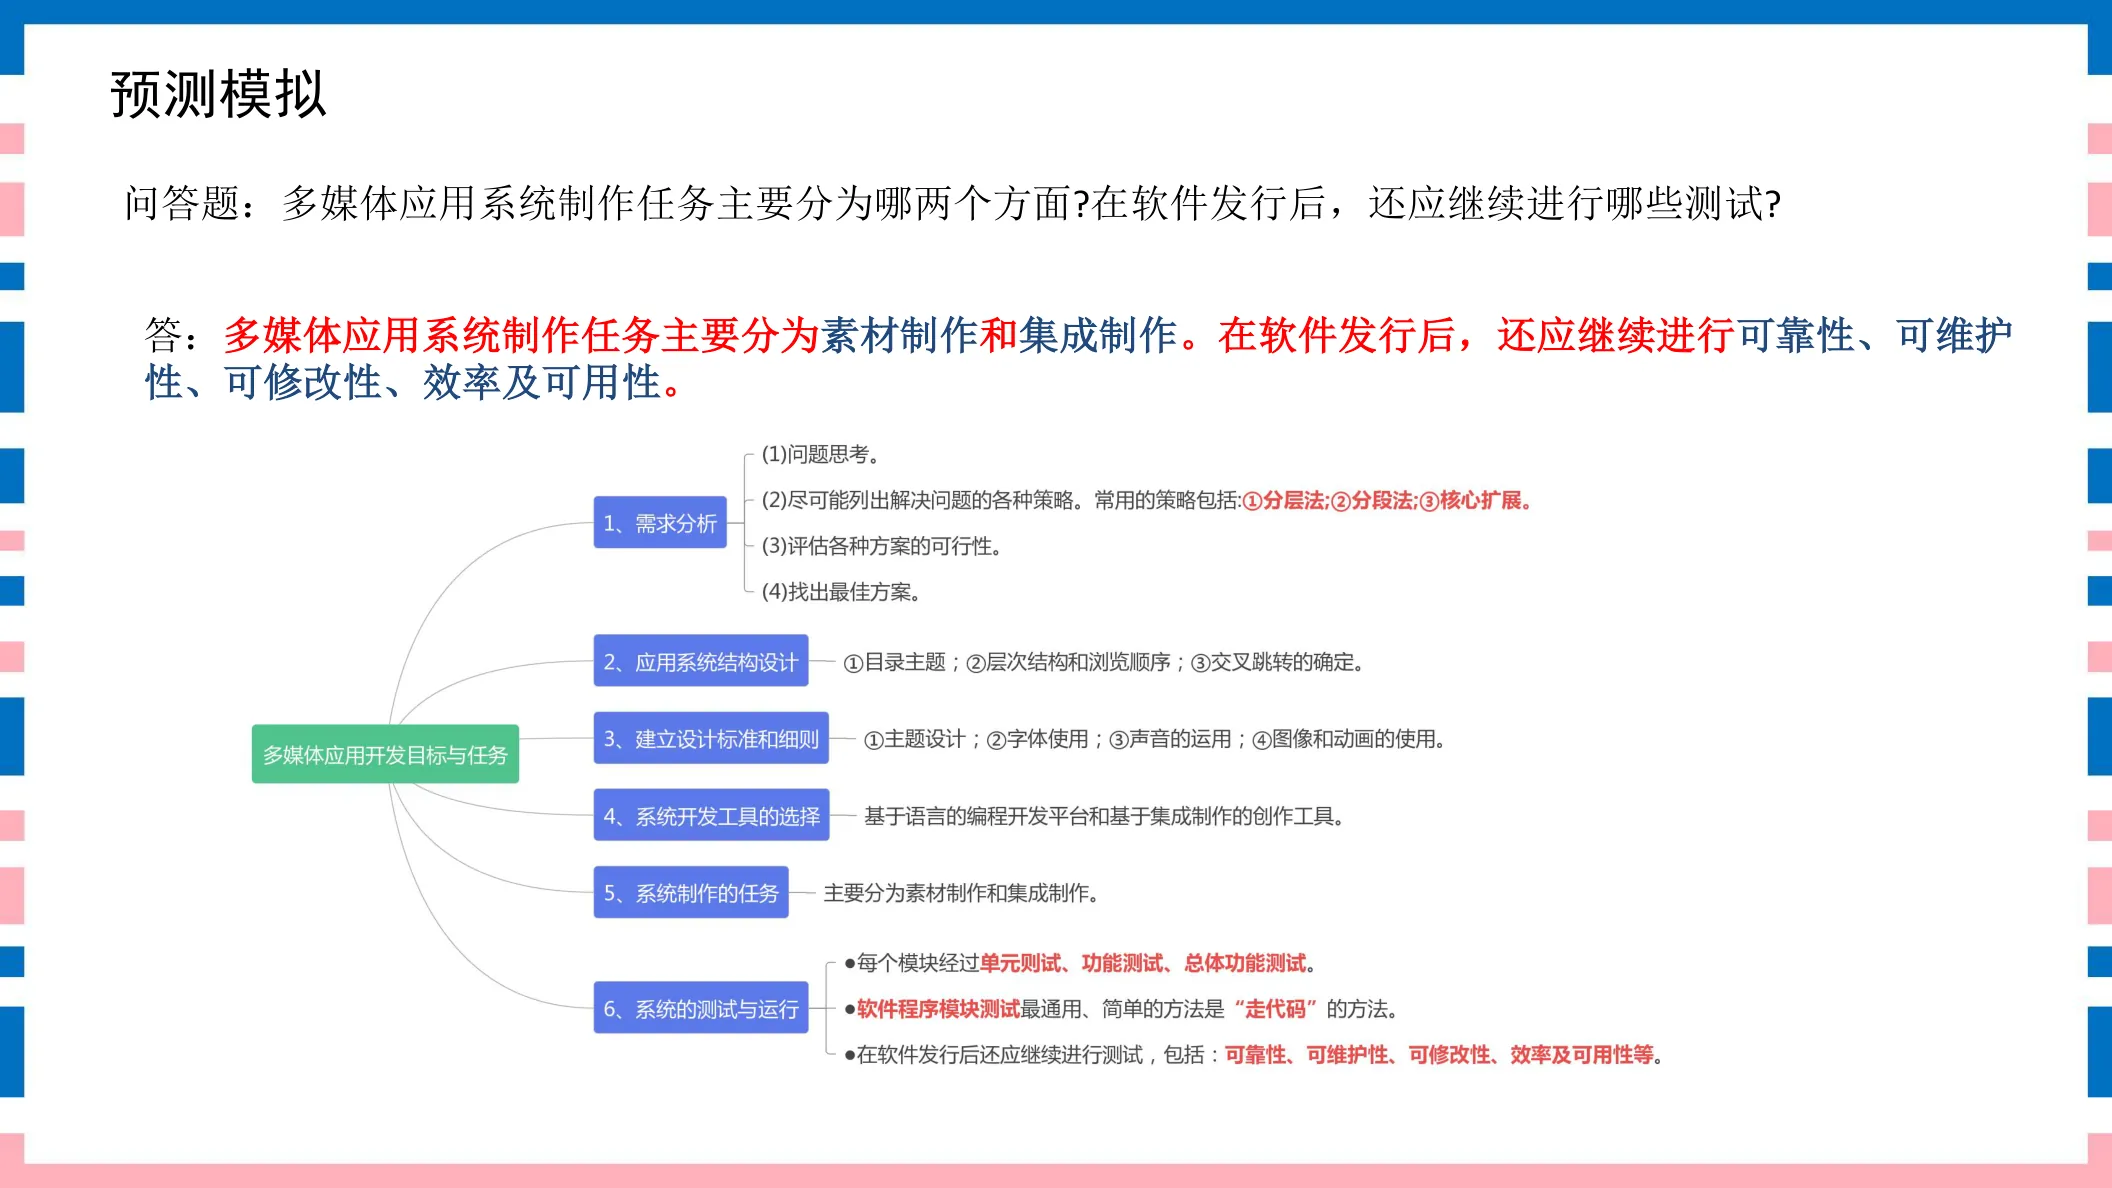The height and width of the screenshot is (1188, 2112).
Task: Select the node 1、需求分析
Action: coord(660,522)
